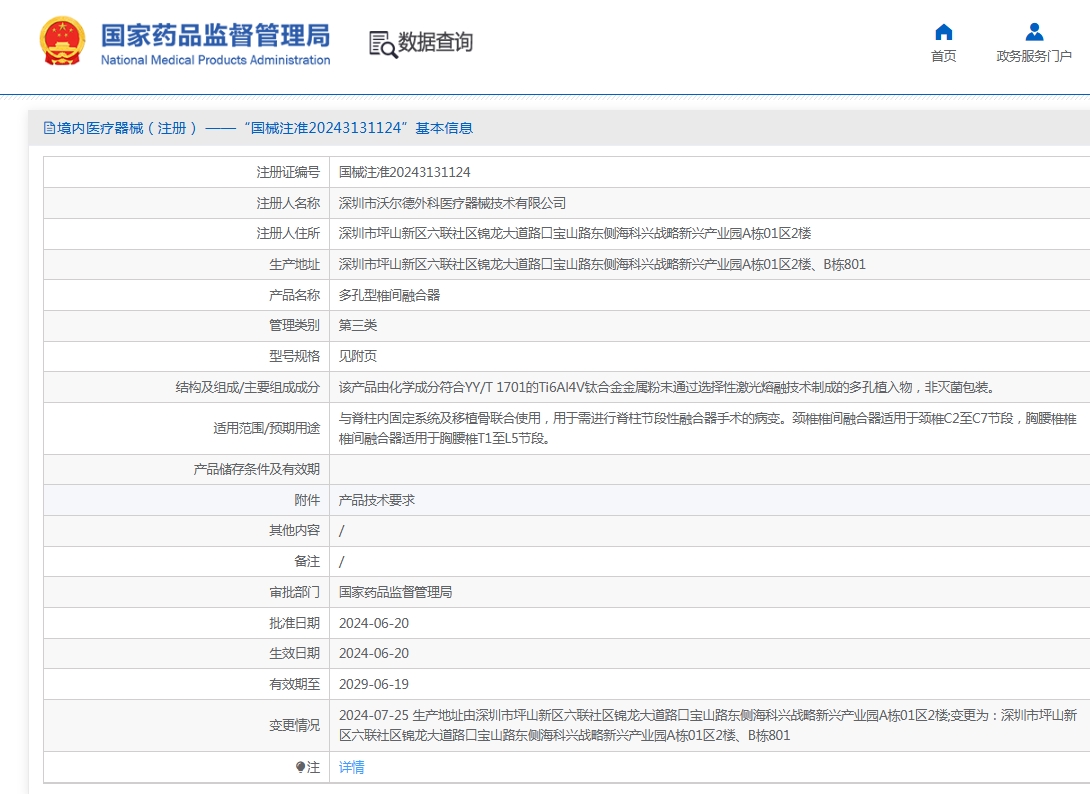Click the document icon before 境内医疗器械
This screenshot has height=794, width=1090.
pos(49,128)
